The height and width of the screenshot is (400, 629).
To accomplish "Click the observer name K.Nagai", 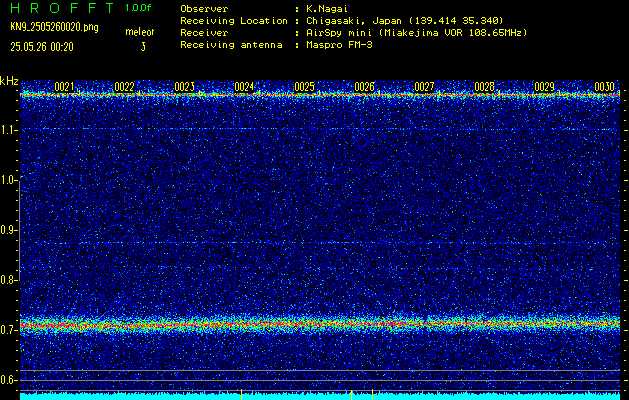I will [x=327, y=9].
